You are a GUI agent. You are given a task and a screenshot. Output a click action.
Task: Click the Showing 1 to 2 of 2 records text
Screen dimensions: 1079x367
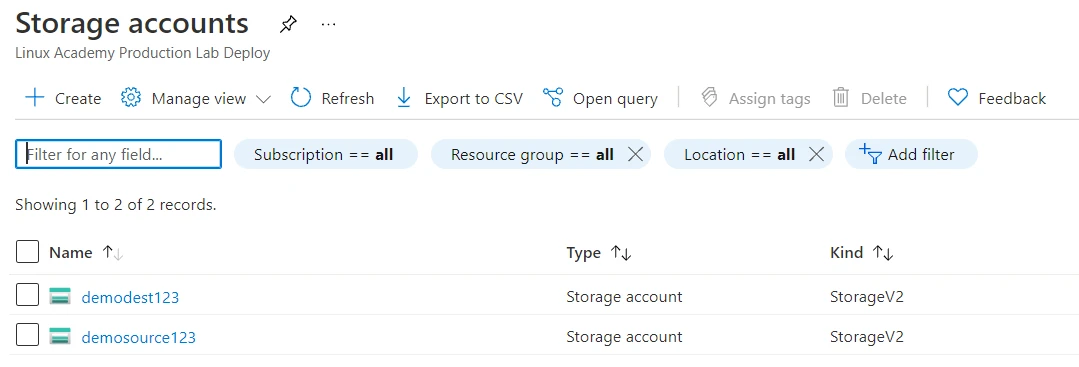click(x=116, y=205)
